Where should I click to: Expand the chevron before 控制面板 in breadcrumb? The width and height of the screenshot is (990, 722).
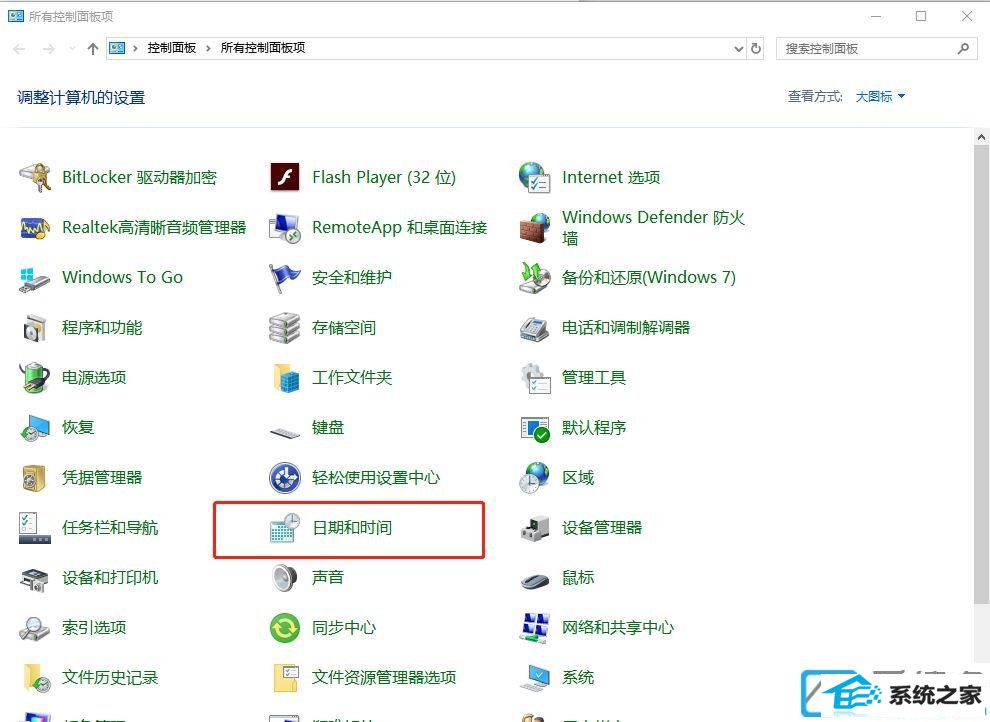tap(136, 48)
